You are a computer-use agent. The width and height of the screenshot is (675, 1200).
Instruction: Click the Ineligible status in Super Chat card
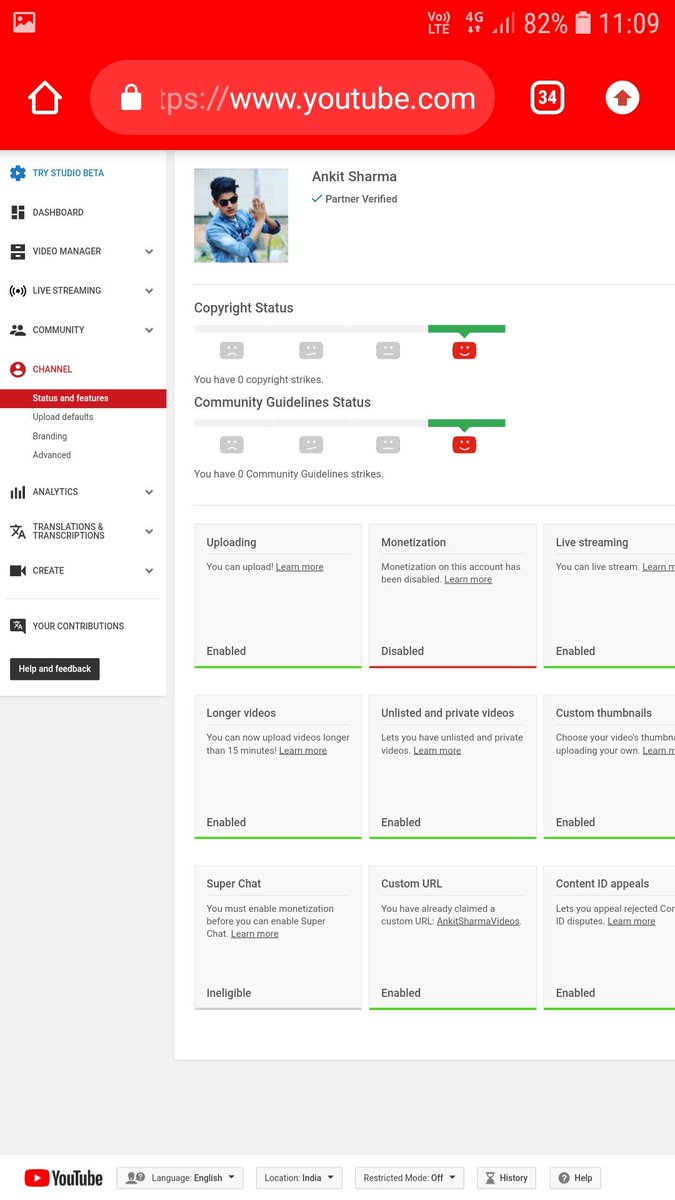(229, 993)
